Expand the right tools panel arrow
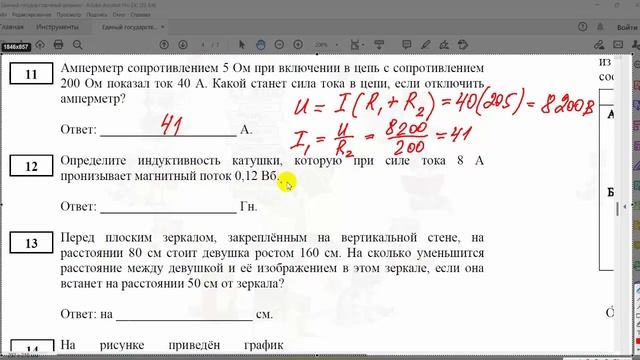The width and height of the screenshot is (640, 360). [x=624, y=207]
